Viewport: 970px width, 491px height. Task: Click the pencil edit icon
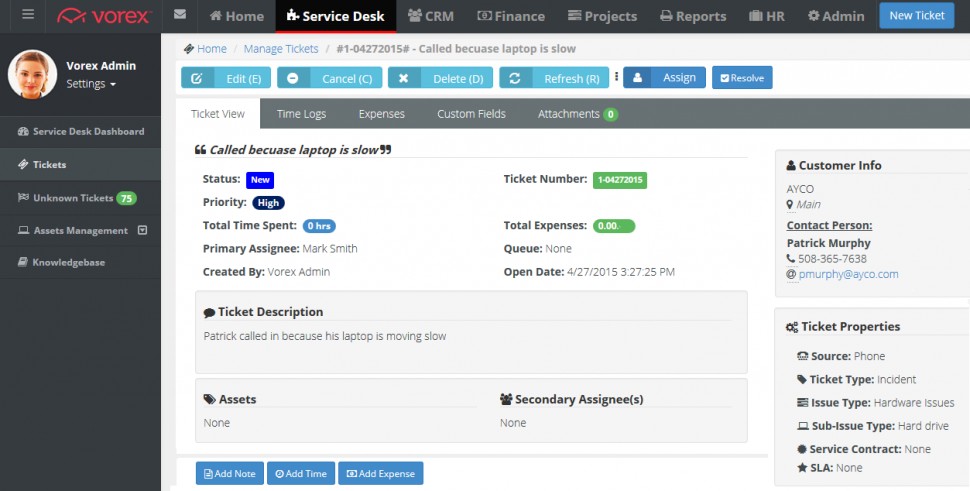pos(197,79)
